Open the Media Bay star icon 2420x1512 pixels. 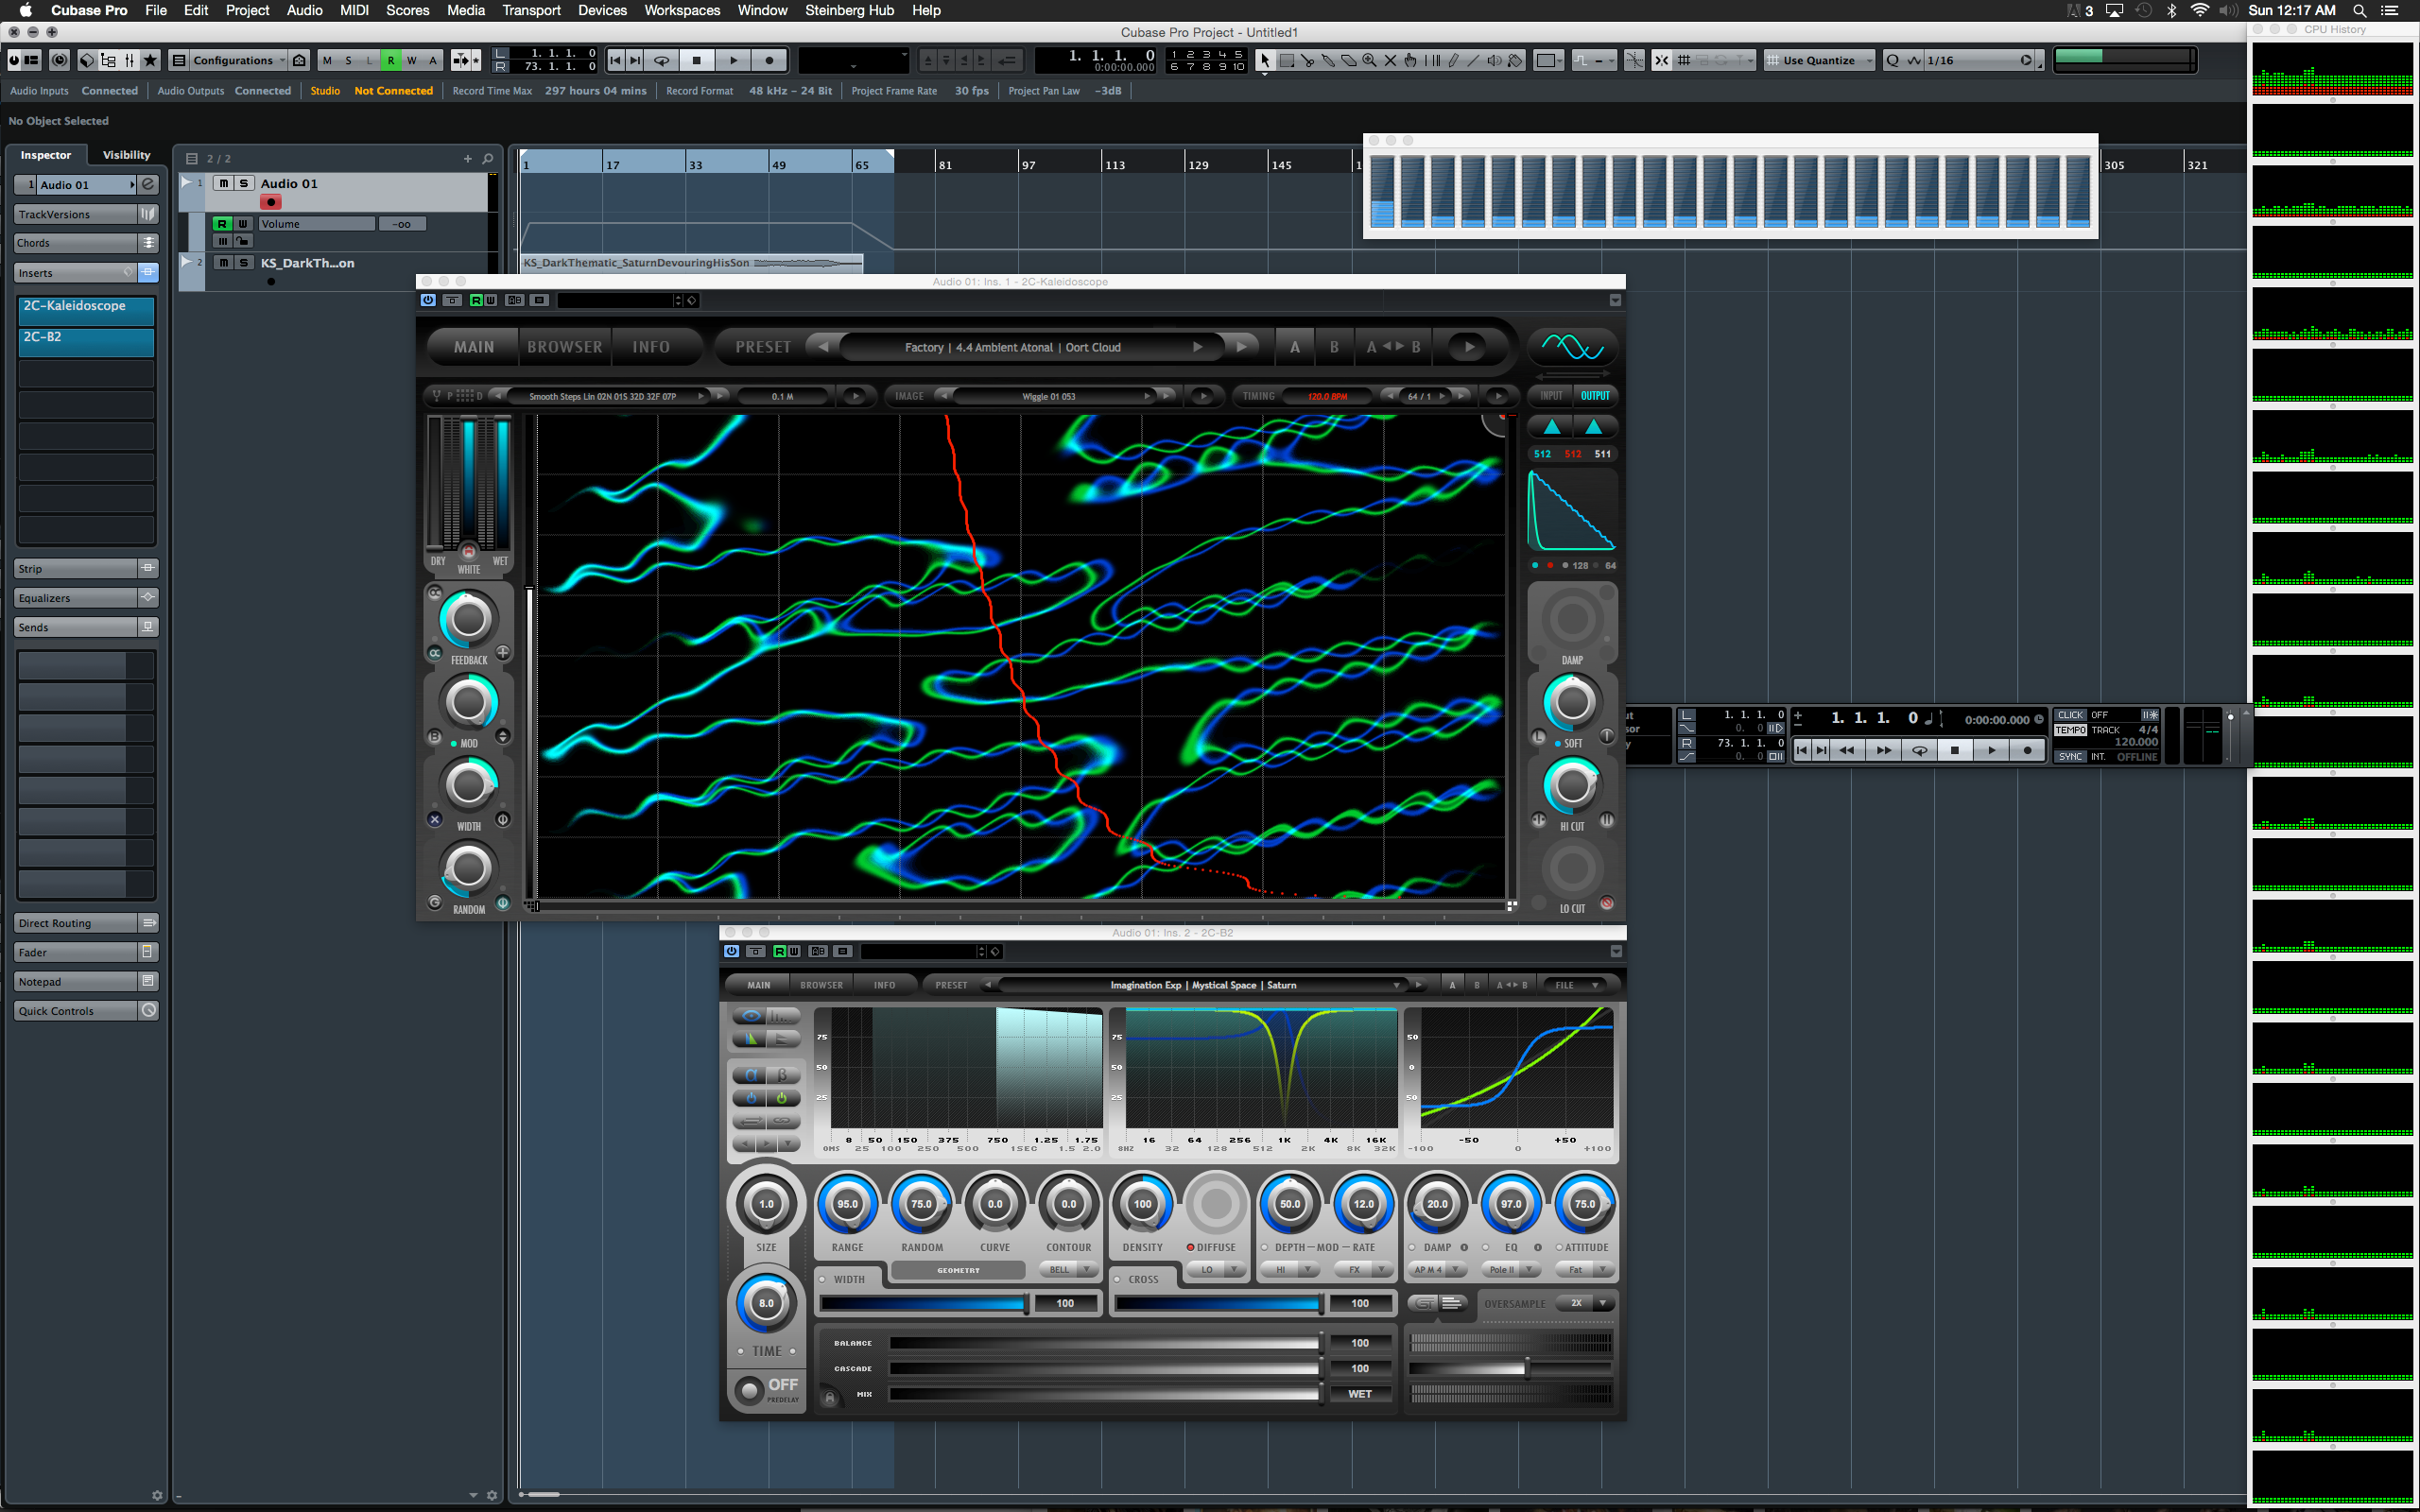(151, 61)
